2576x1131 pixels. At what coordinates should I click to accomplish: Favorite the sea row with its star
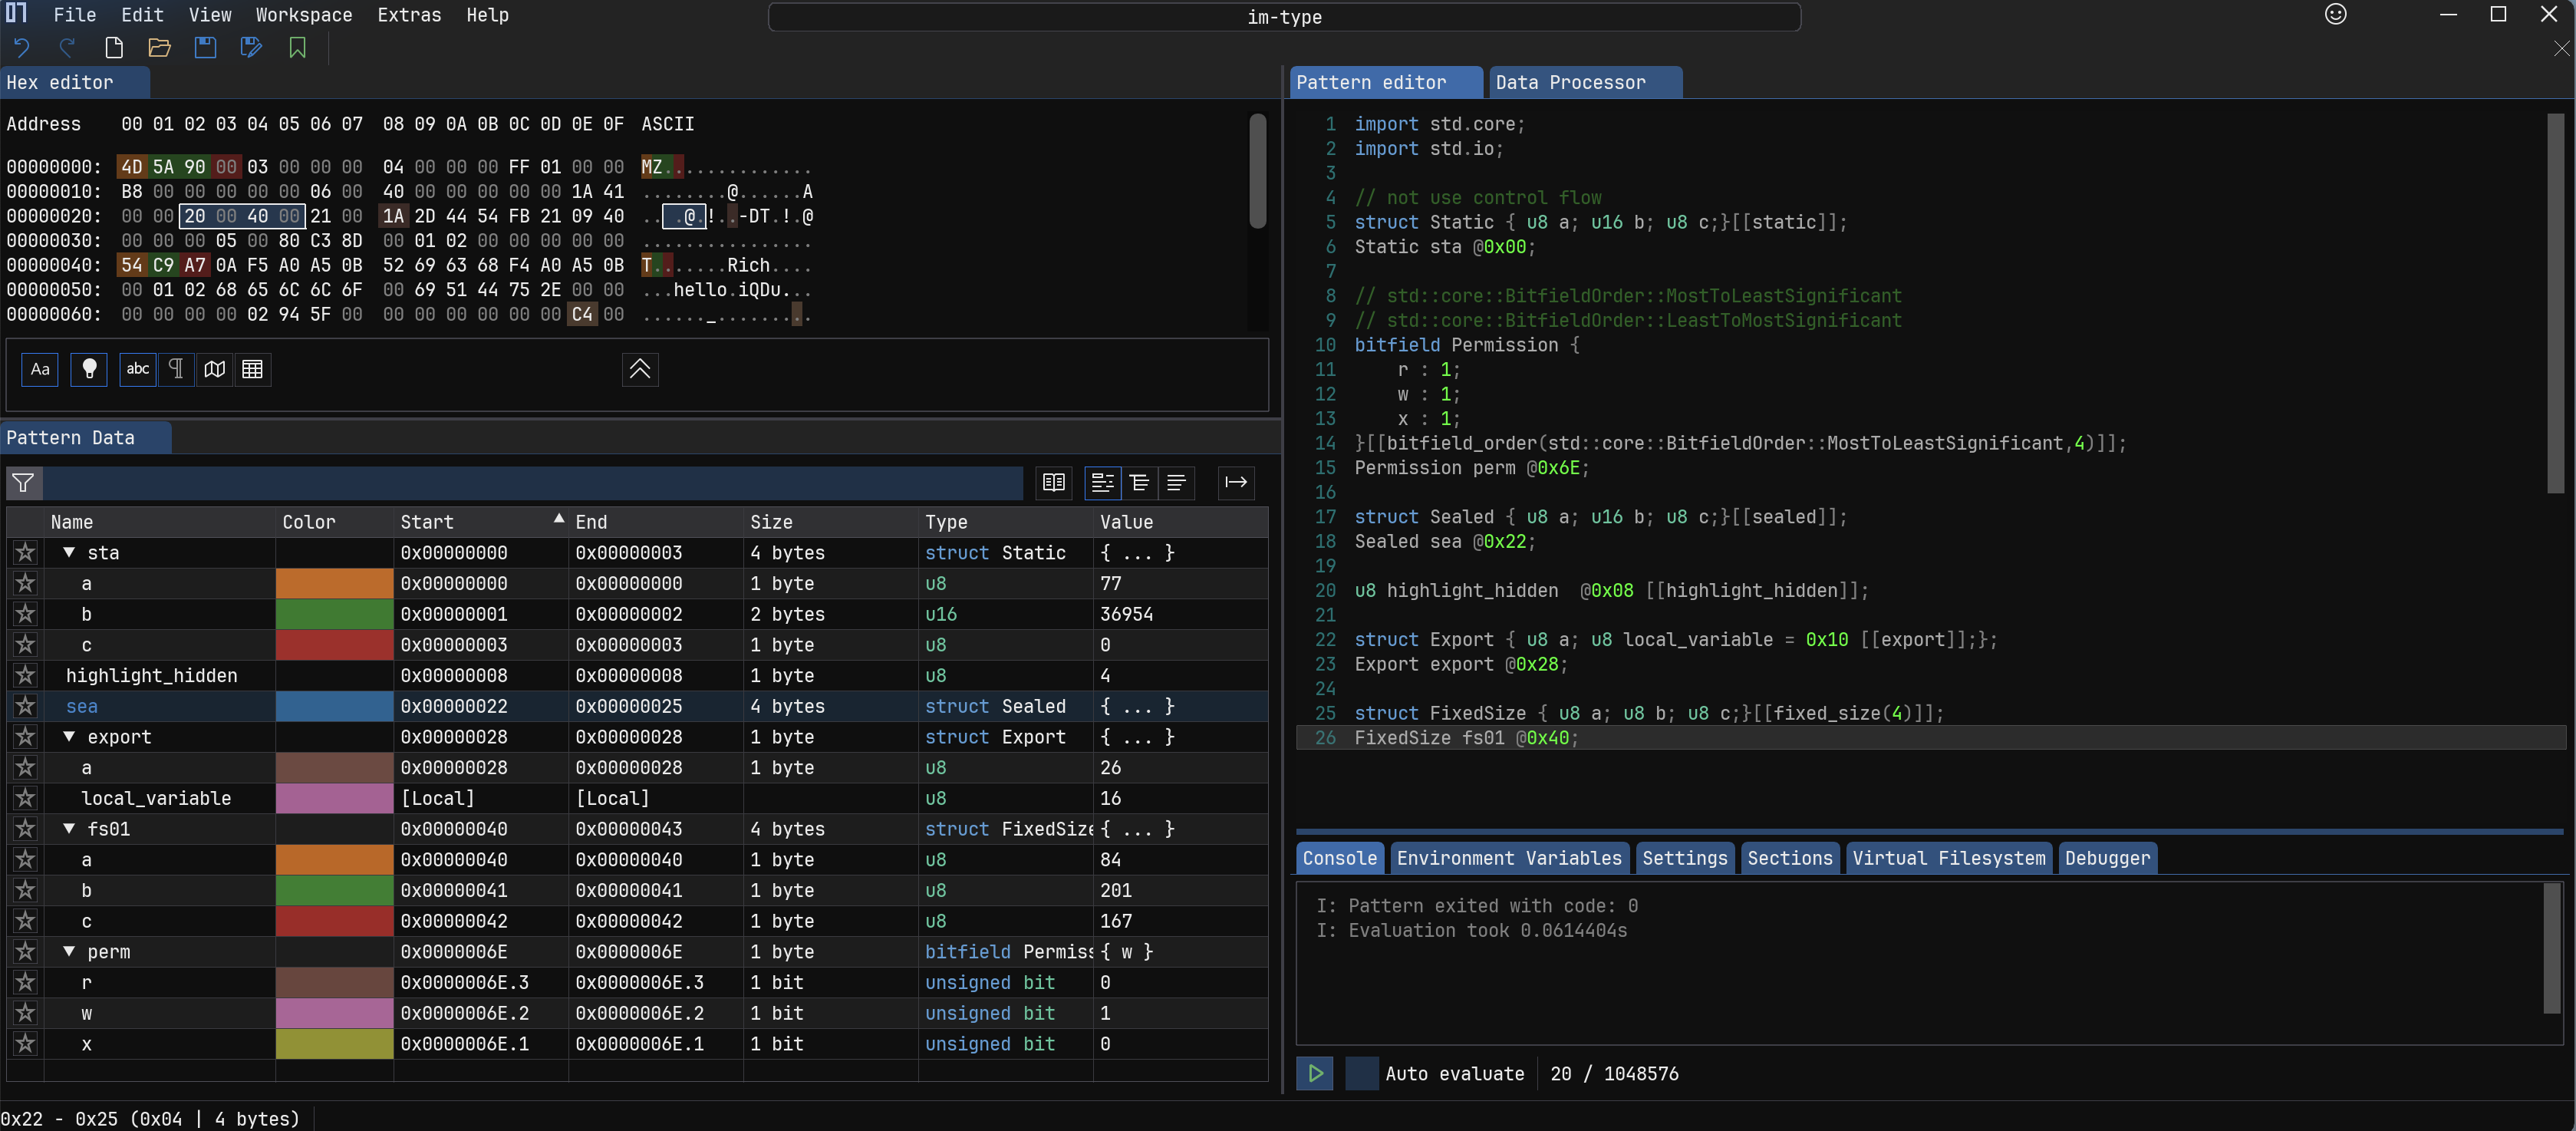[25, 706]
